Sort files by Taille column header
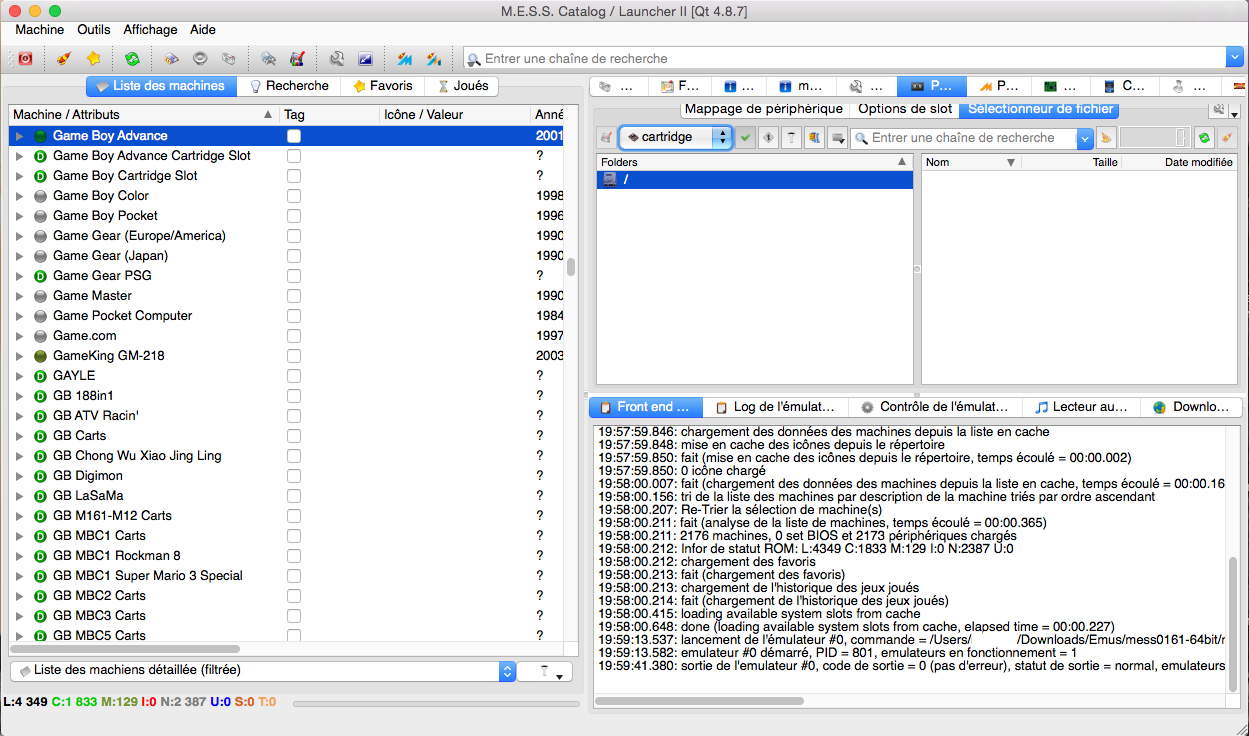 [1070, 162]
